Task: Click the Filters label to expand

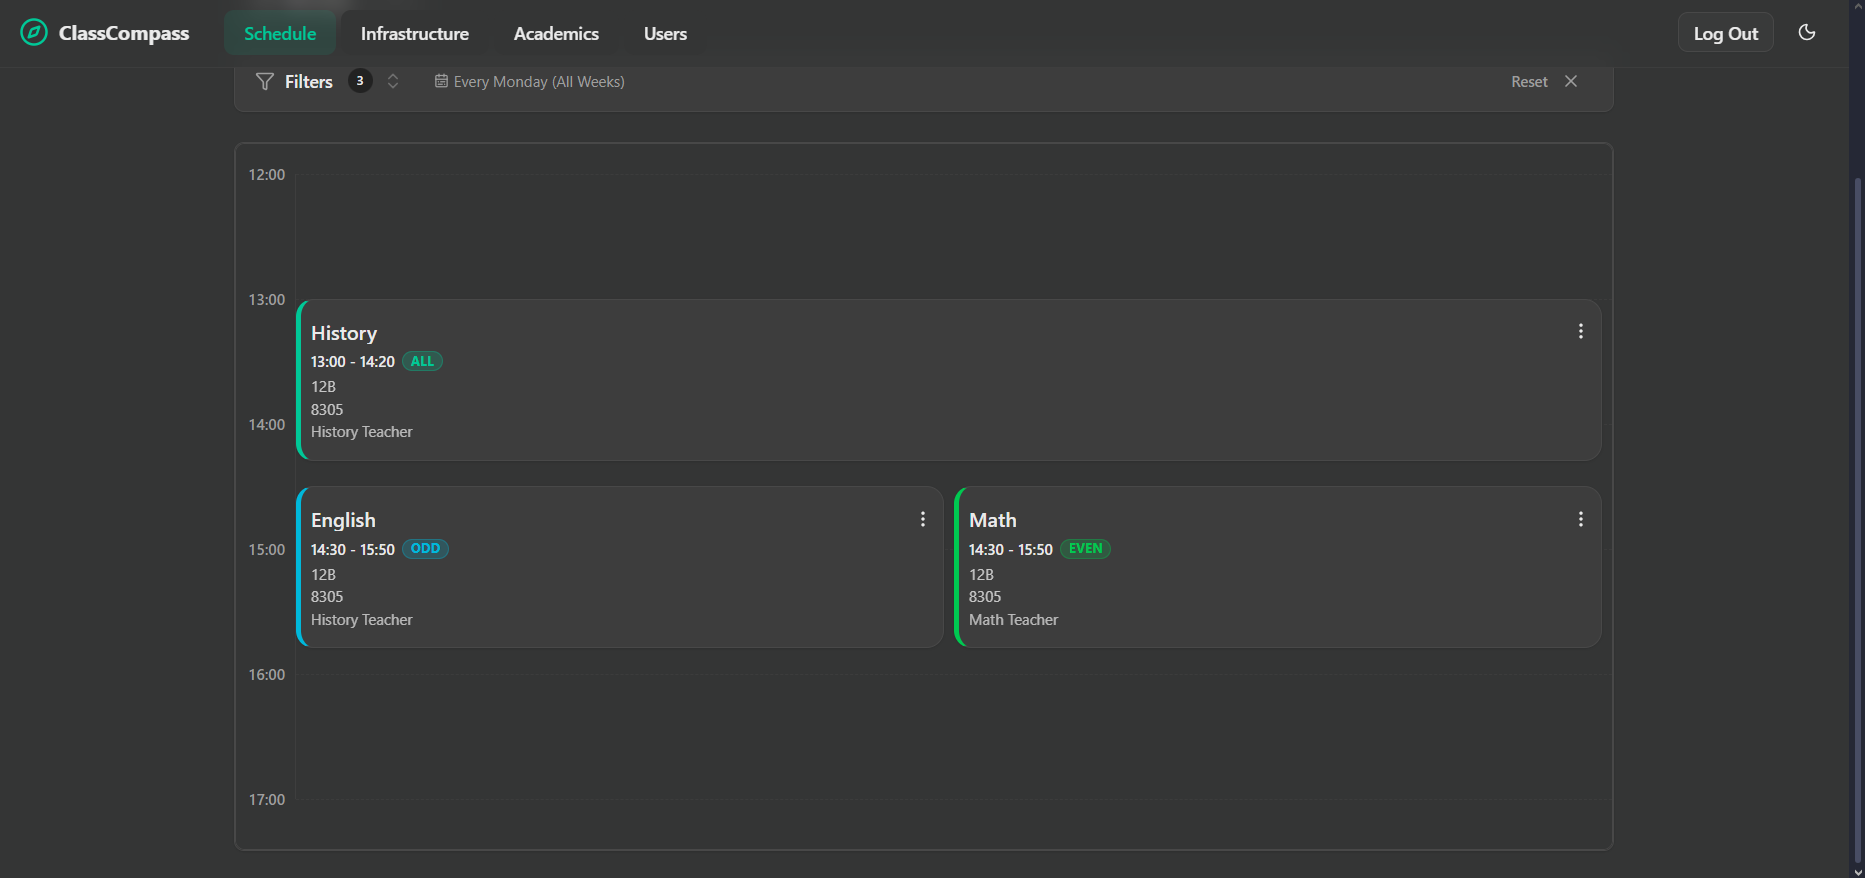Action: tap(308, 82)
